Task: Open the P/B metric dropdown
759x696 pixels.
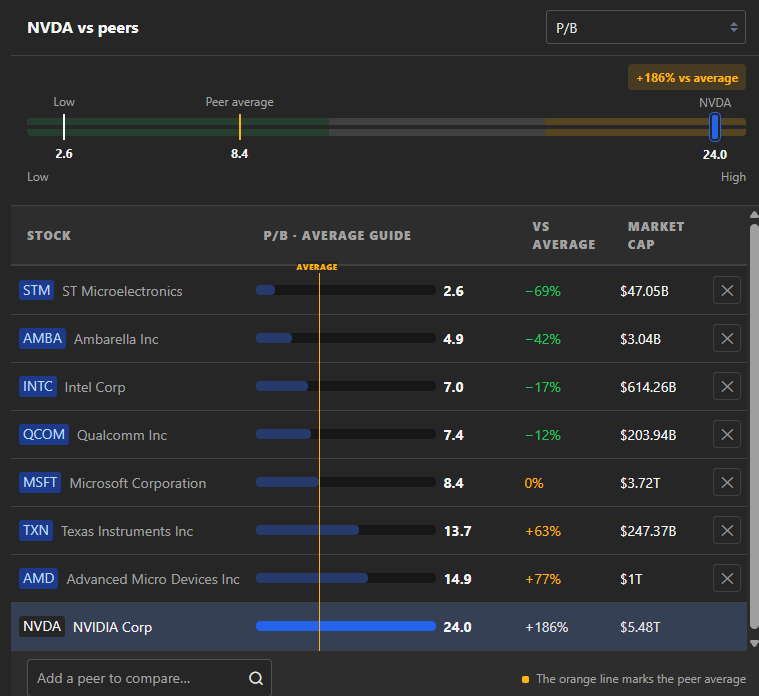Action: pyautogui.click(x=645, y=28)
